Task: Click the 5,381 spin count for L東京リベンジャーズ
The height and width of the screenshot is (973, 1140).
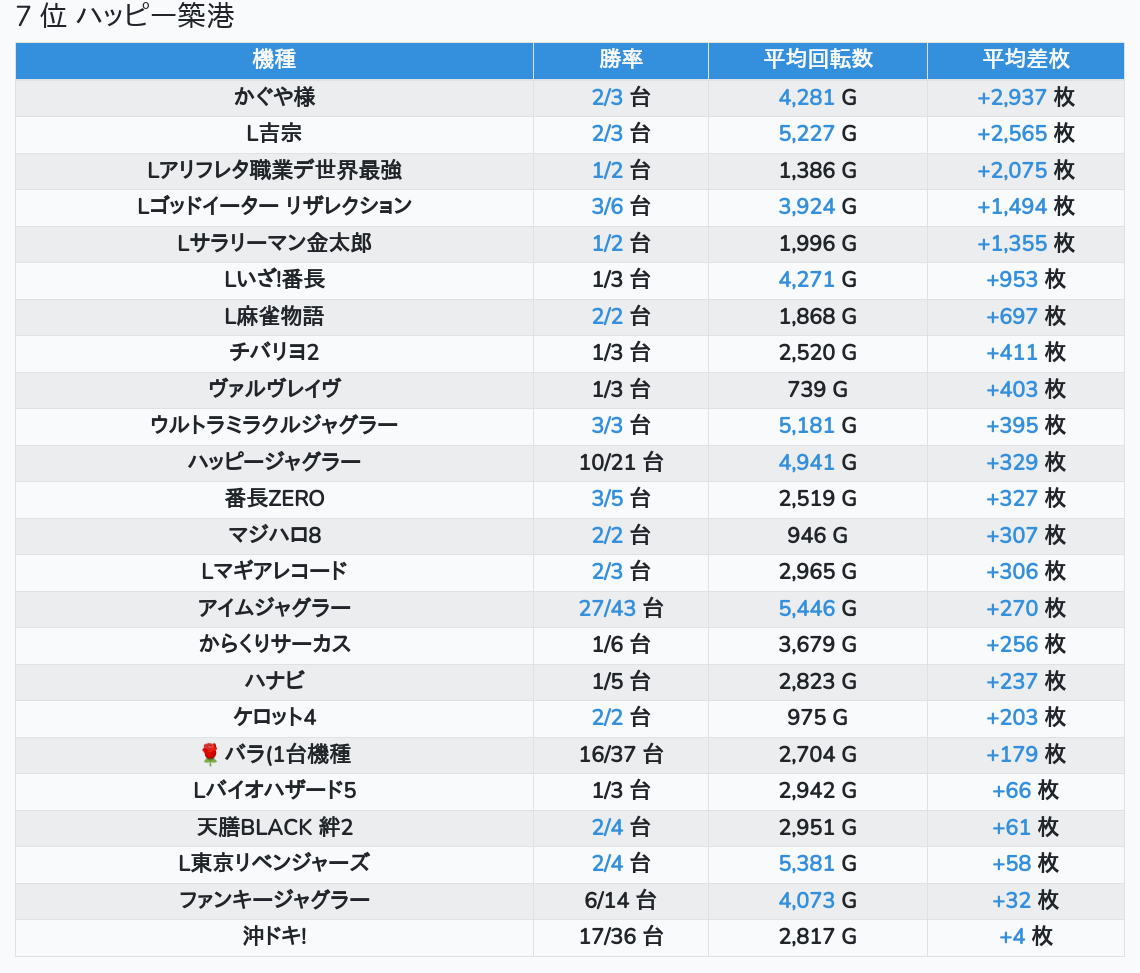Action: (x=806, y=863)
